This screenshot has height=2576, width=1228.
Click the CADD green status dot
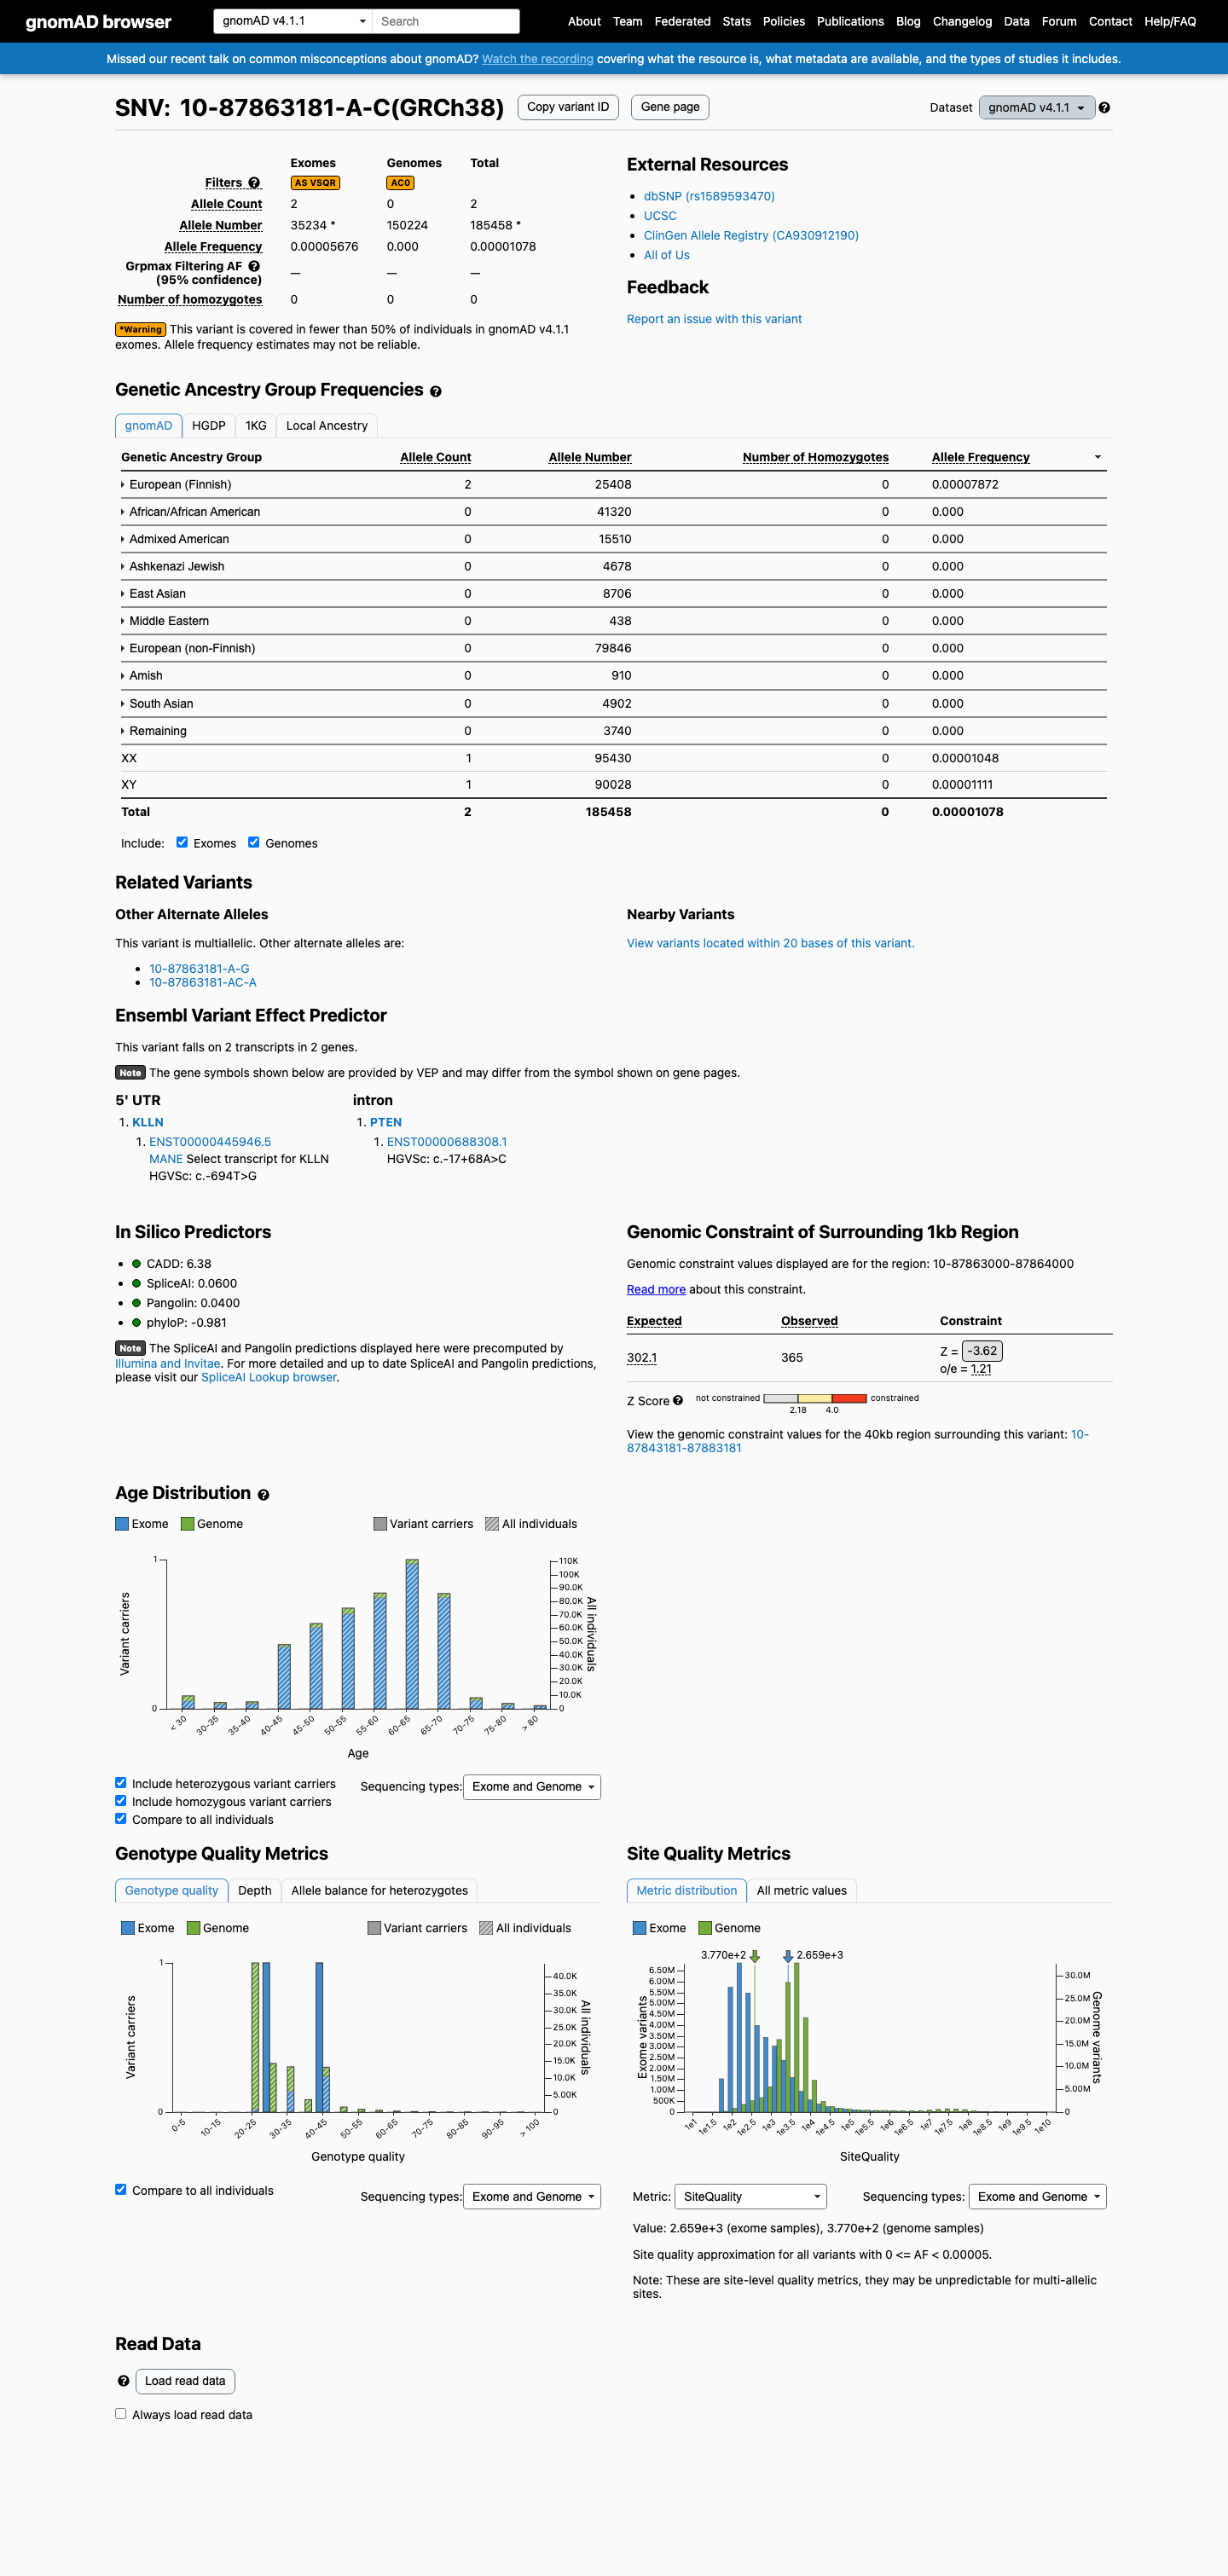pos(136,1264)
